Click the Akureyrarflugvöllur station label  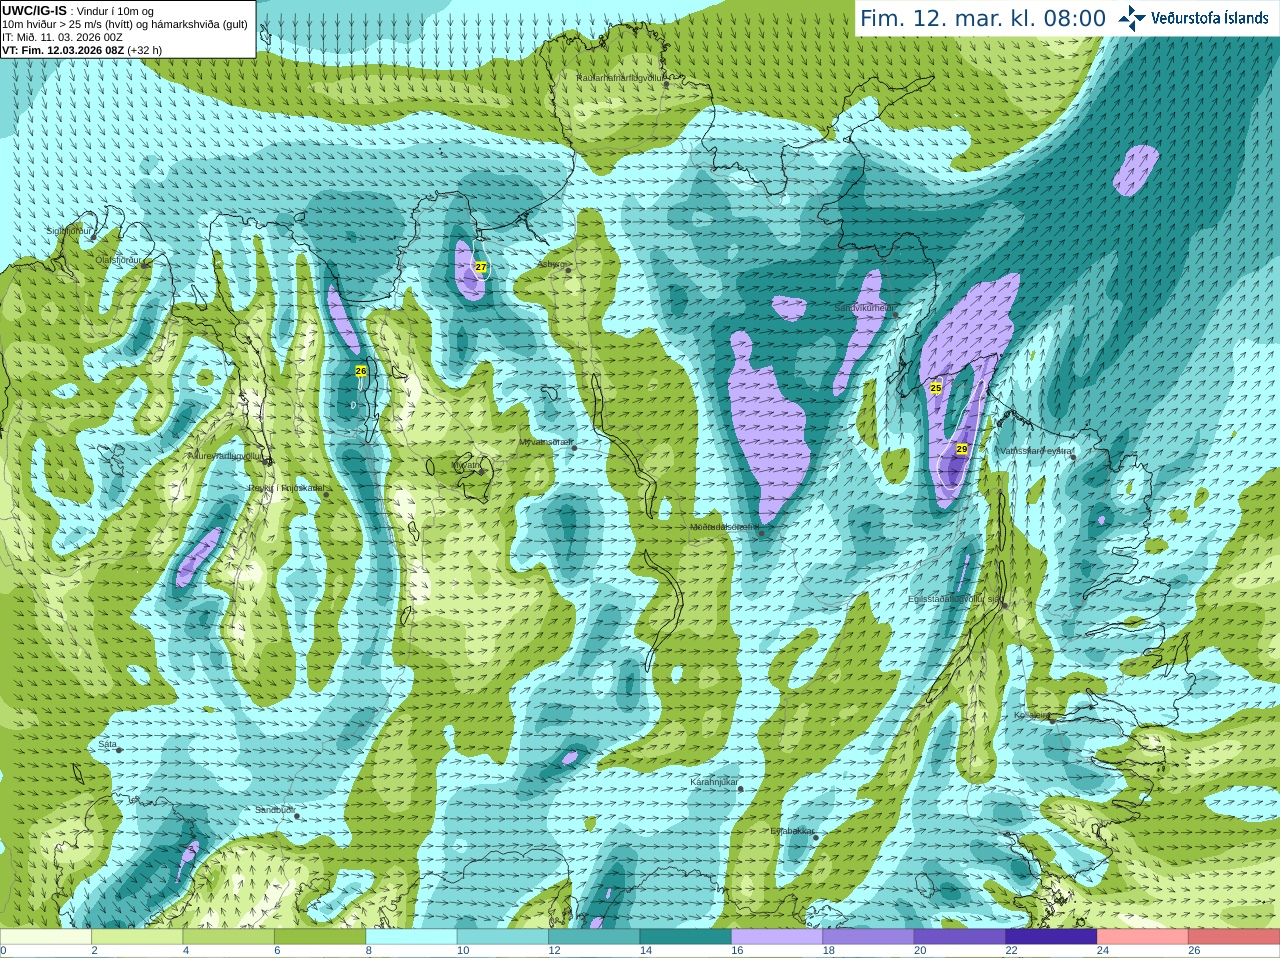pyautogui.click(x=226, y=455)
